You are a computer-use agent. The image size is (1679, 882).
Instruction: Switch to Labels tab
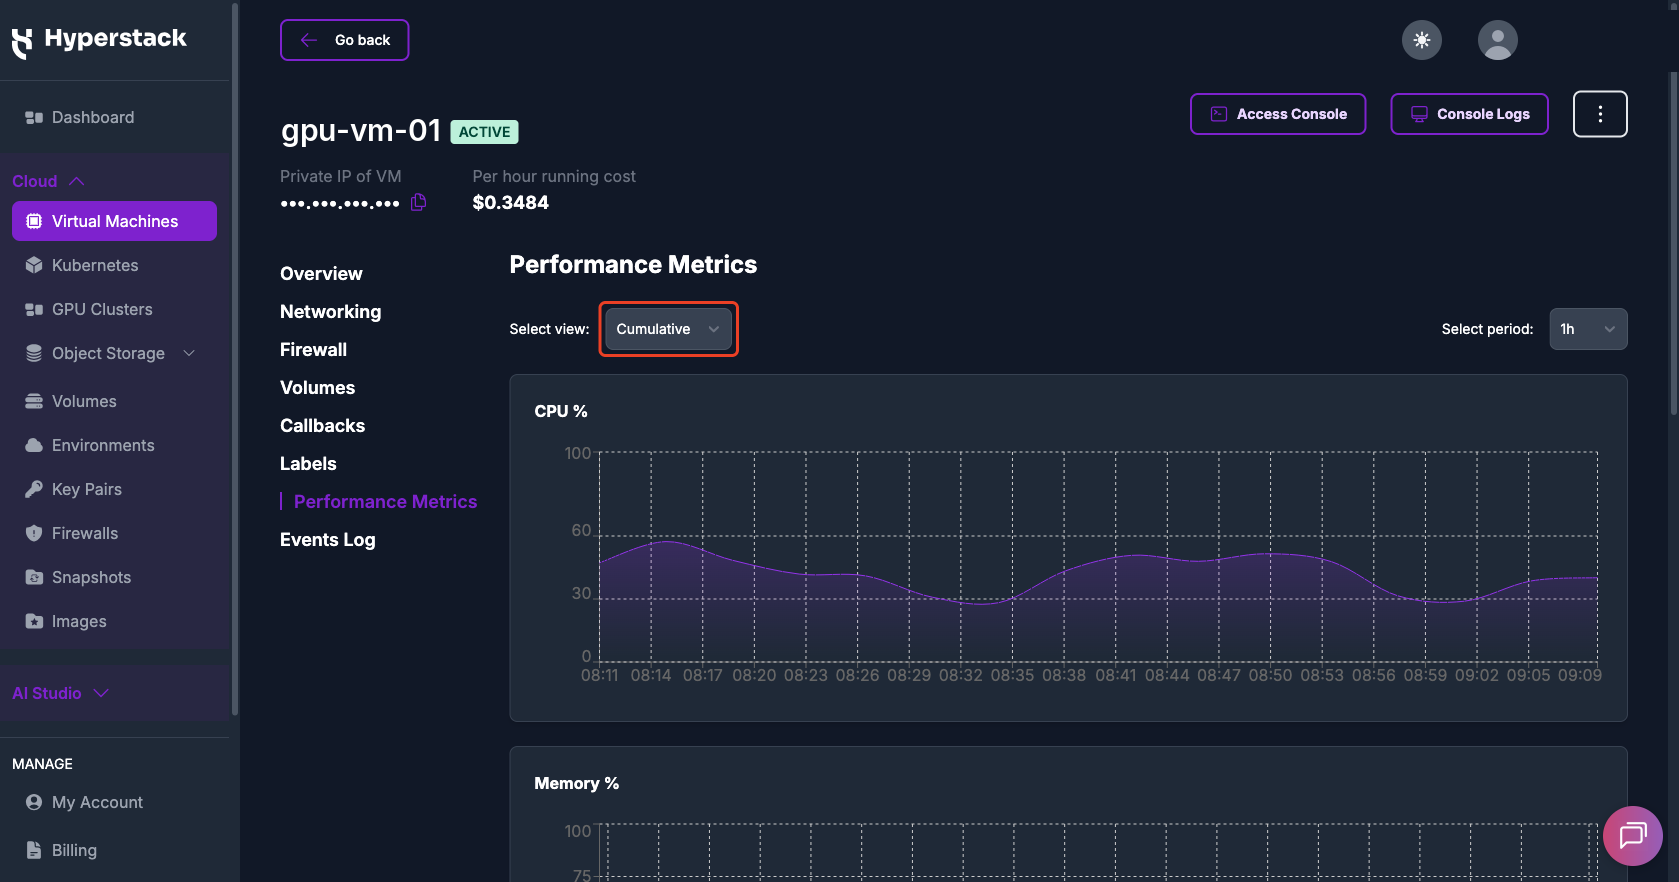(308, 464)
